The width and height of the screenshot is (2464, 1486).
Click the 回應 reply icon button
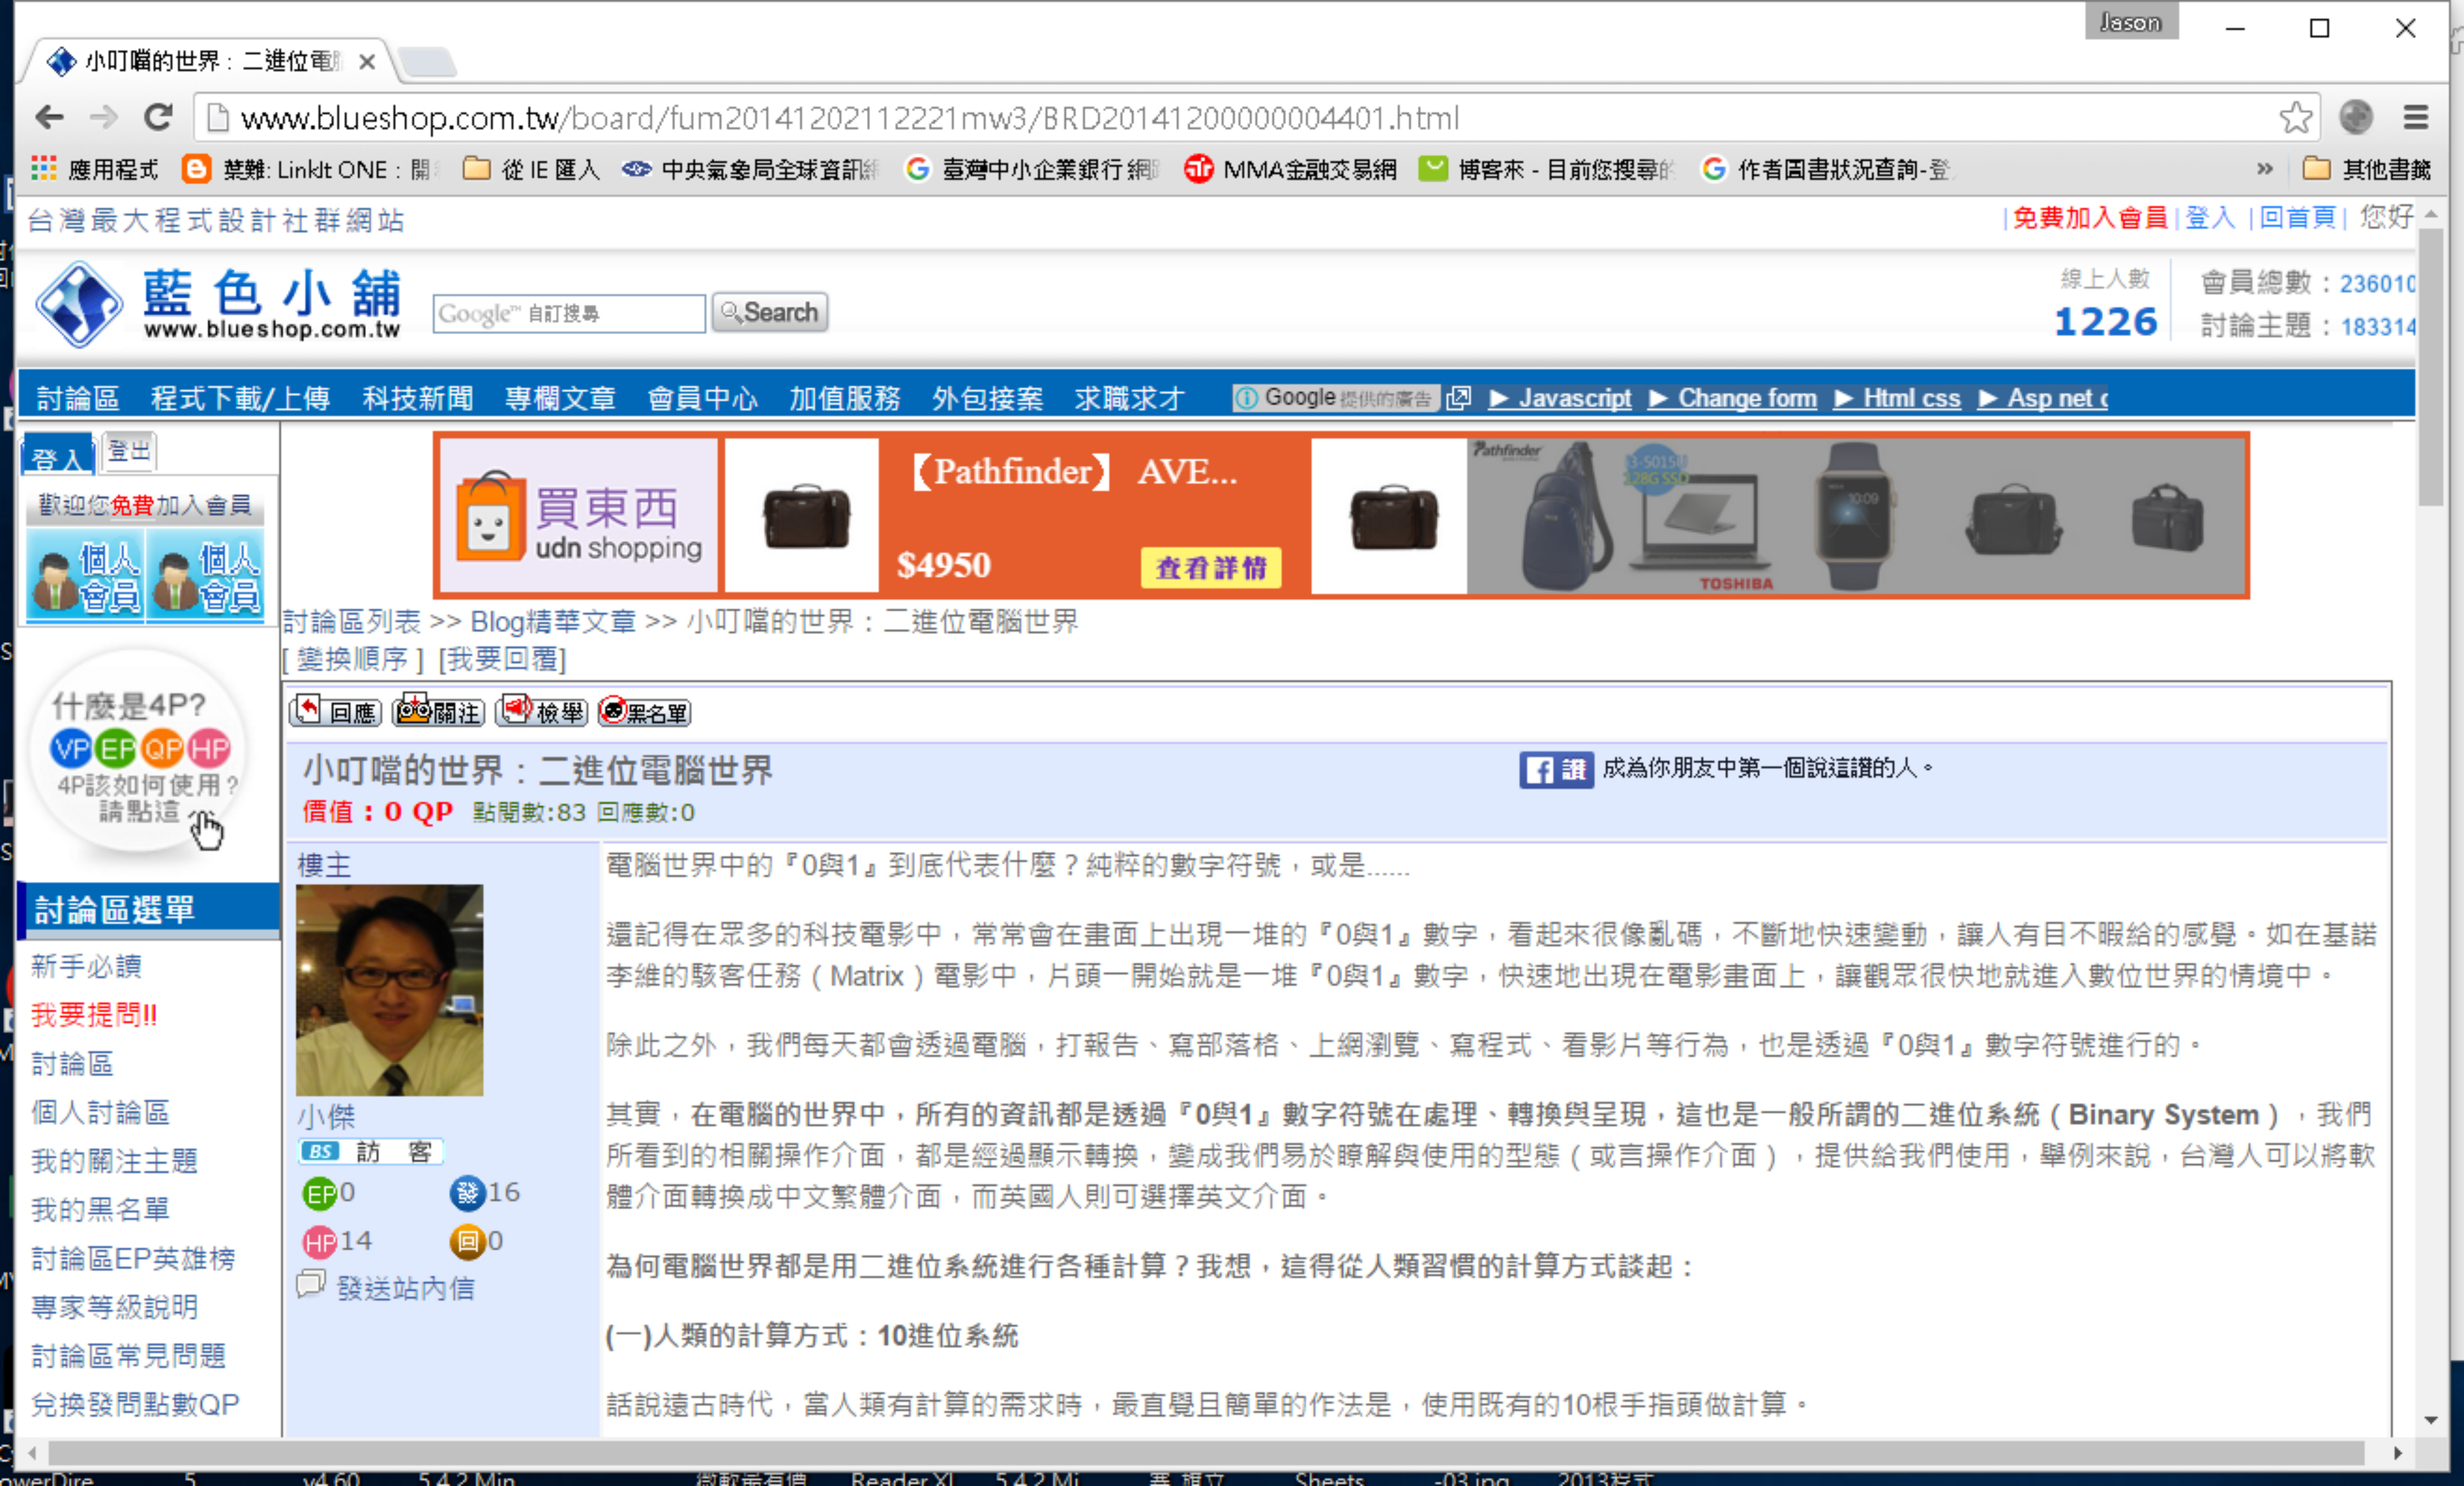(x=336, y=712)
